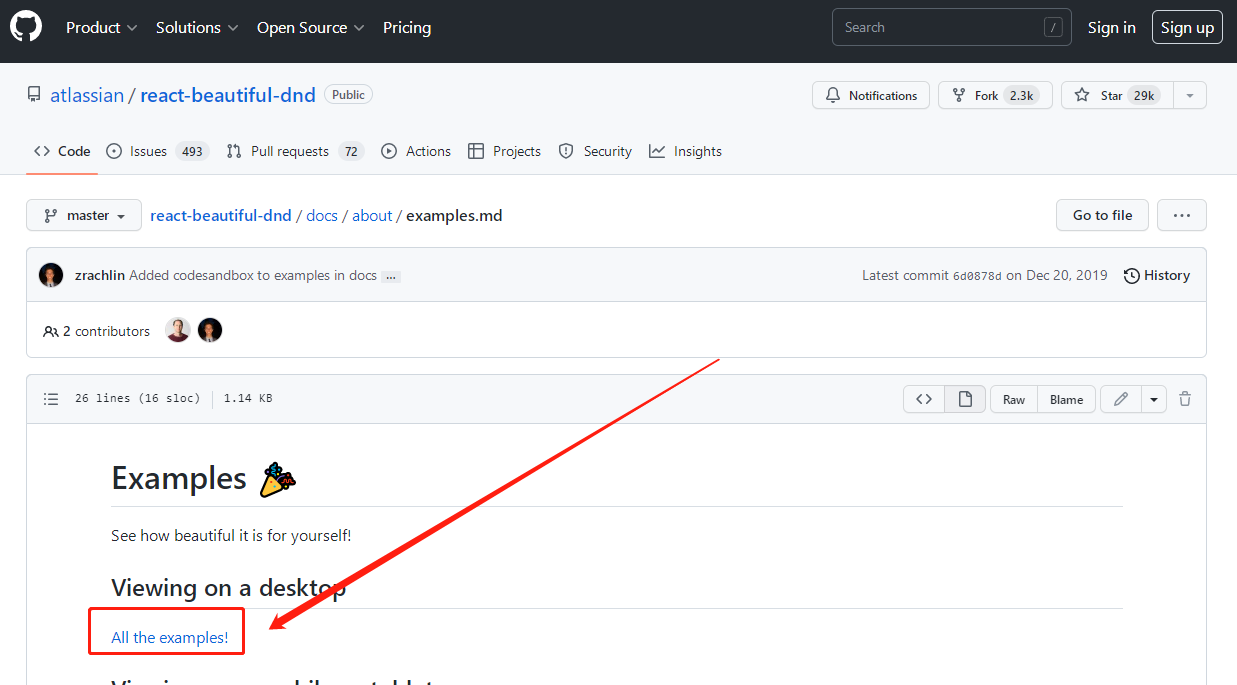The width and height of the screenshot is (1237, 685).
Task: Switch to rendered file view icon
Action: pyautogui.click(x=965, y=399)
